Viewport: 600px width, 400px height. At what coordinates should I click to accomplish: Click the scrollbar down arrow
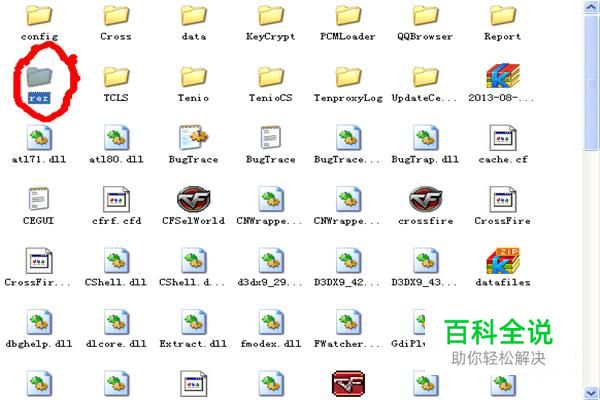[592, 392]
